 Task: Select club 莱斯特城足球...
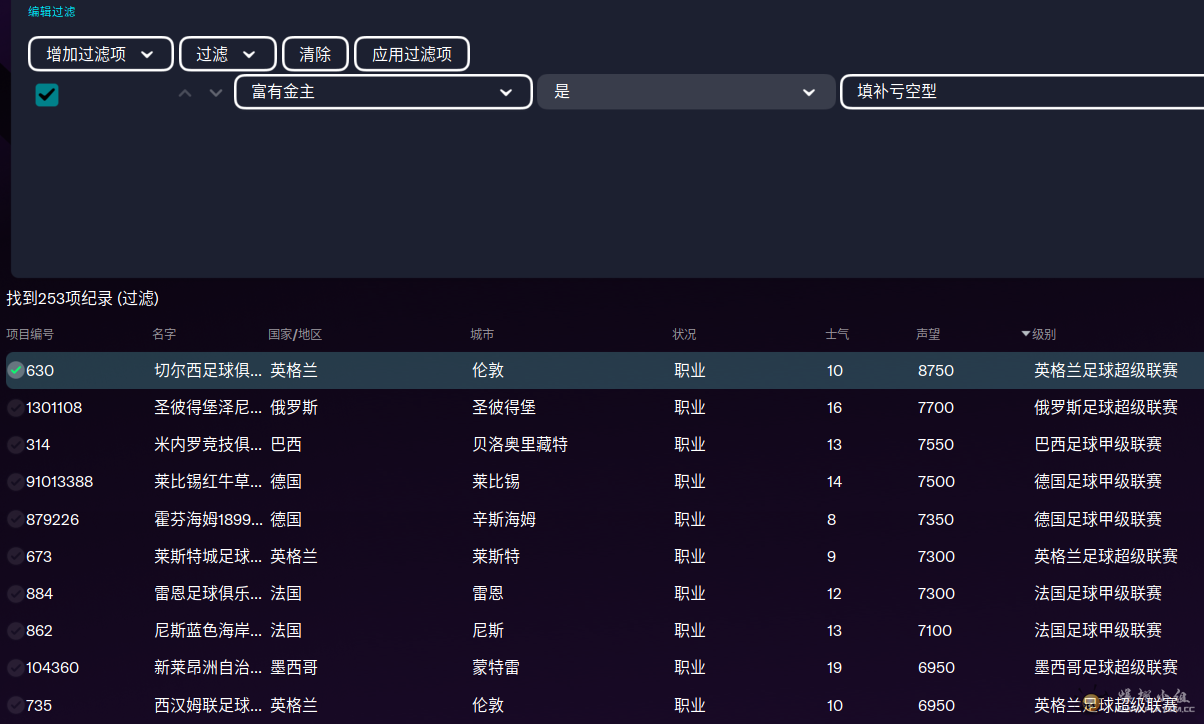click(208, 557)
